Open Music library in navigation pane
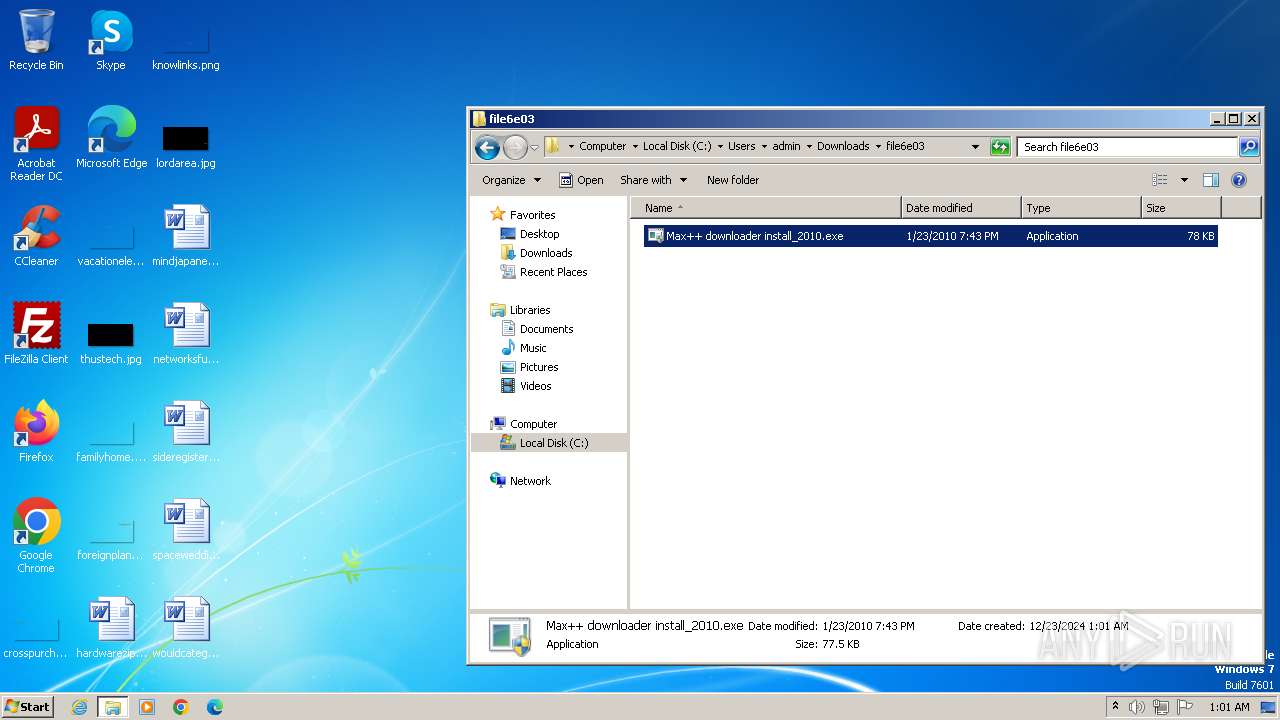Image resolution: width=1280 pixels, height=720 pixels. (533, 348)
